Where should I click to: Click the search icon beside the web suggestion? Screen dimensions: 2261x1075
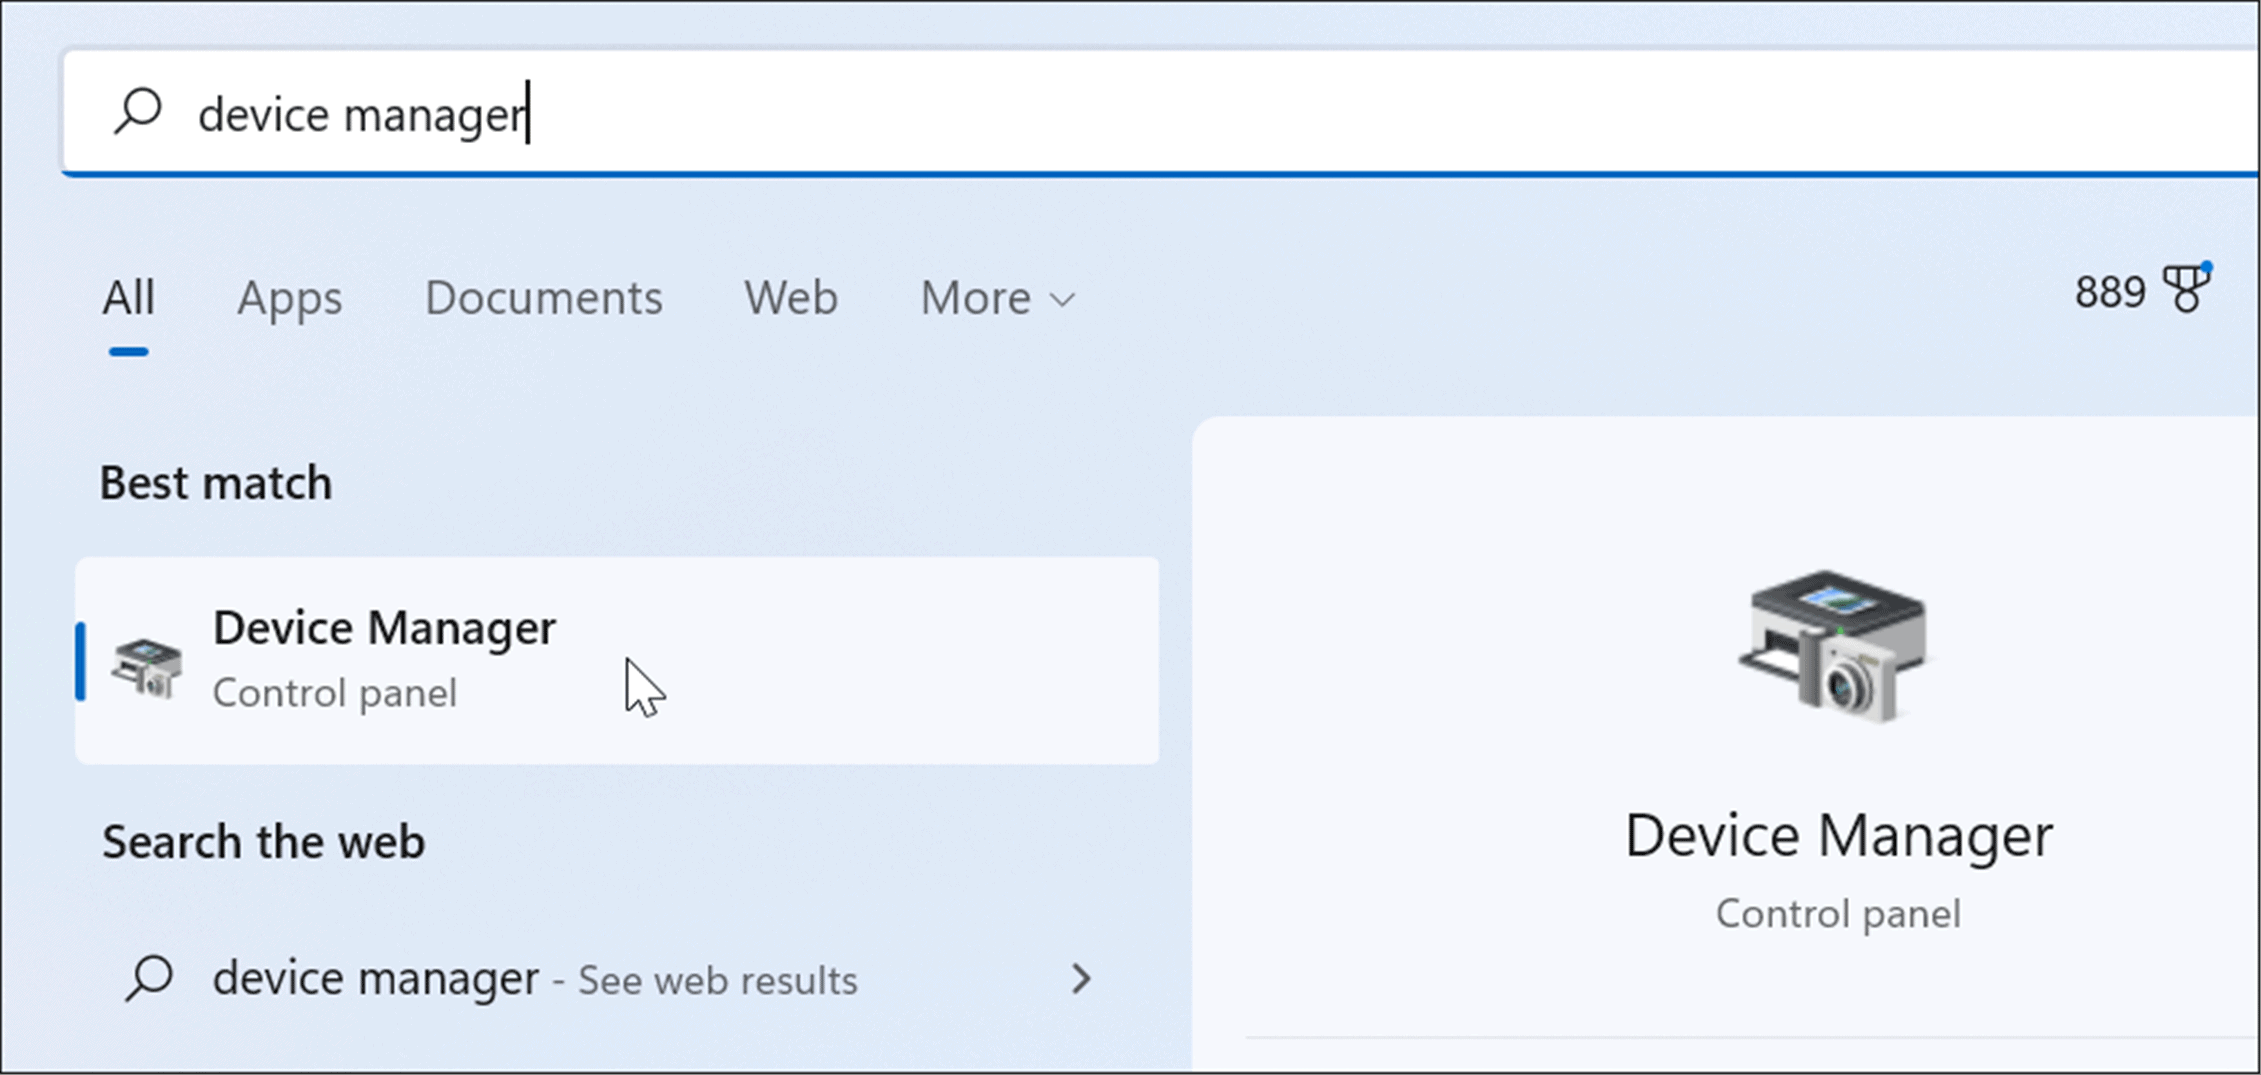coord(152,978)
